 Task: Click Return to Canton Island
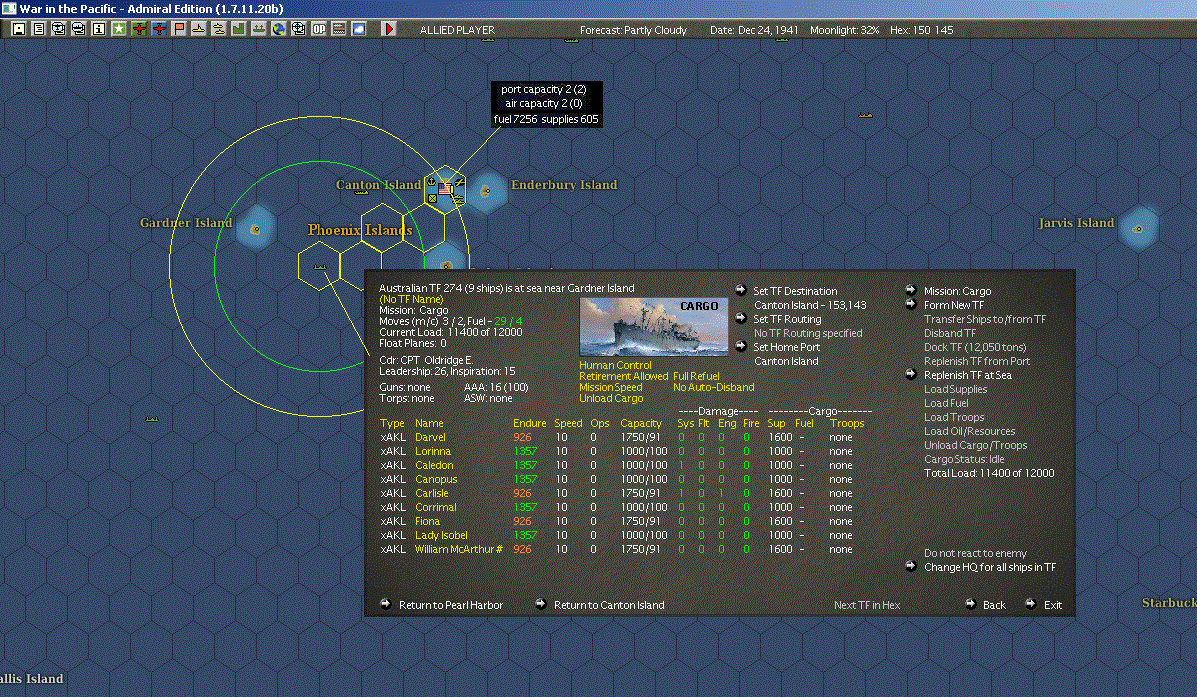(x=609, y=605)
